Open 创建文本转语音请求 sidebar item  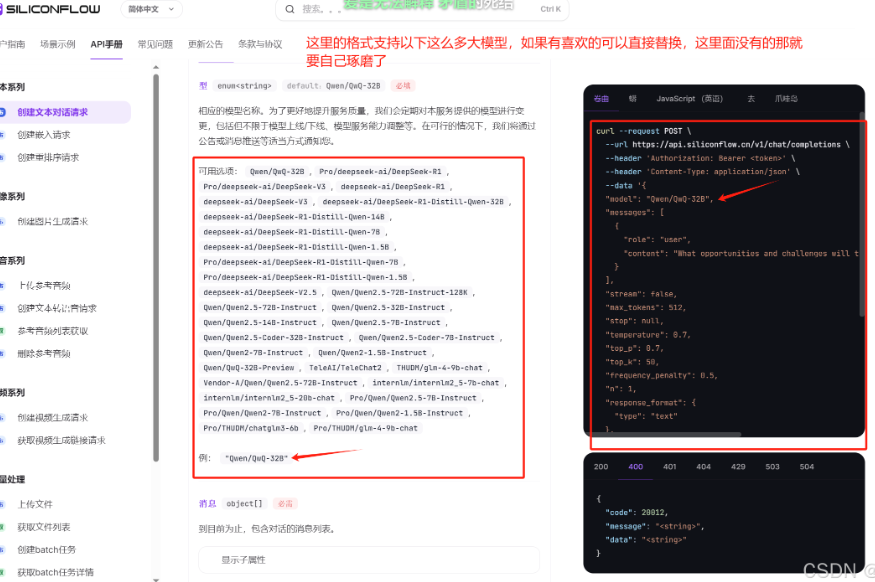(x=56, y=308)
